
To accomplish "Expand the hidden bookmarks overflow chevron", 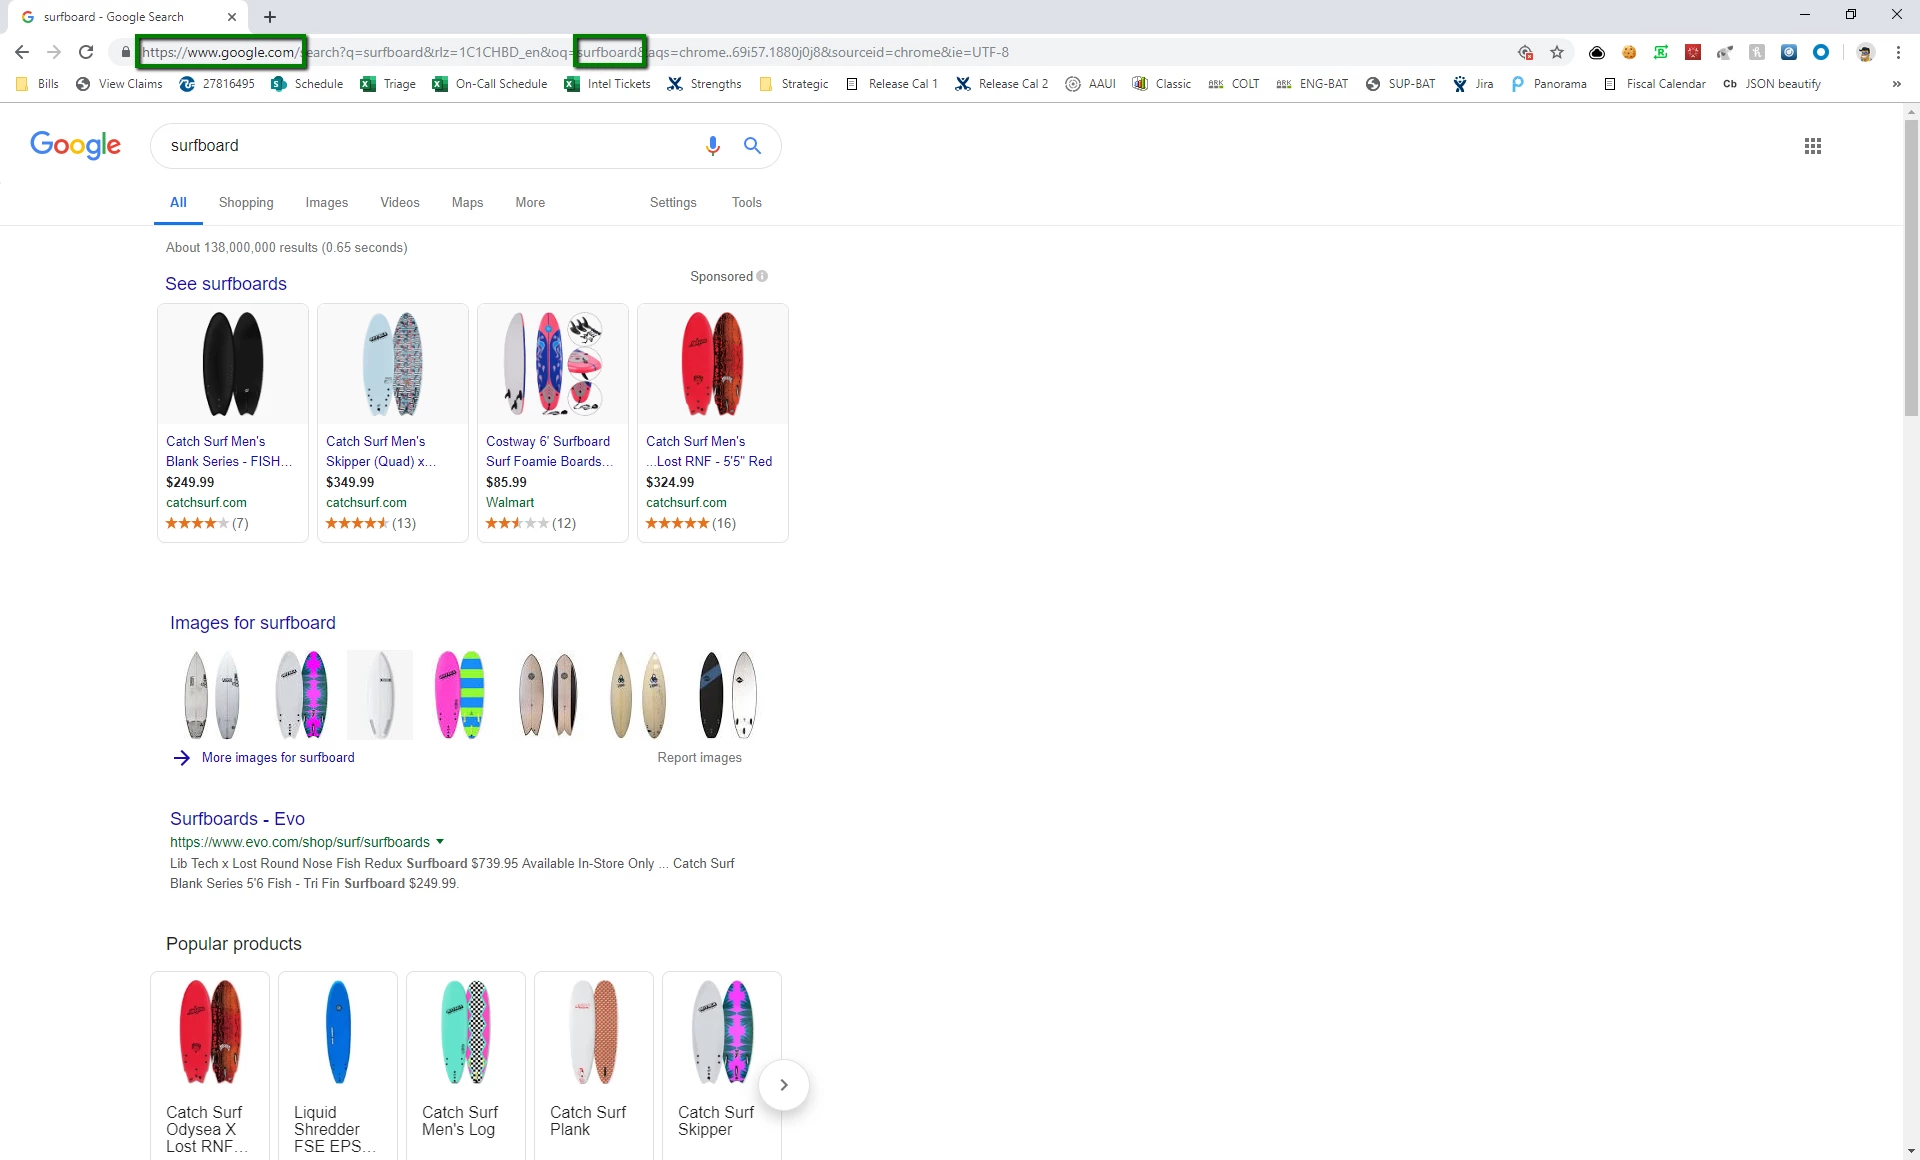I will pyautogui.click(x=1896, y=84).
